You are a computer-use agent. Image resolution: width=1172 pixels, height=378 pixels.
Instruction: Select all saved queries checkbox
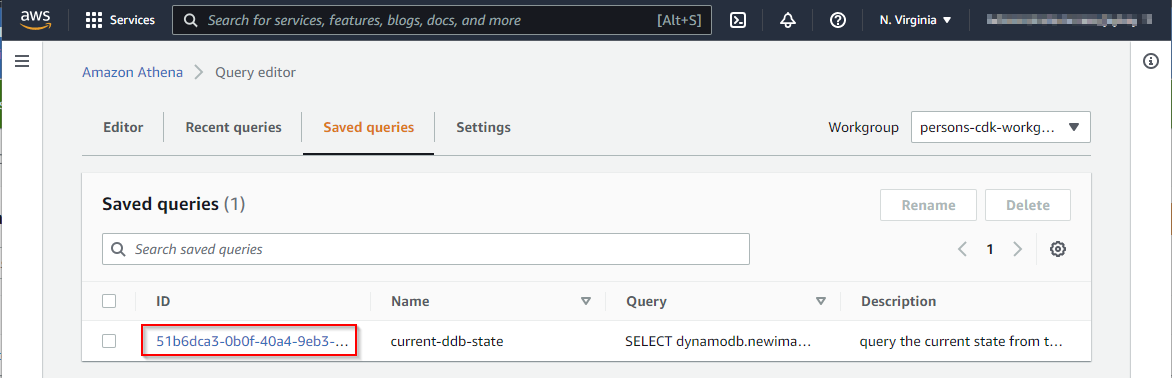click(109, 301)
